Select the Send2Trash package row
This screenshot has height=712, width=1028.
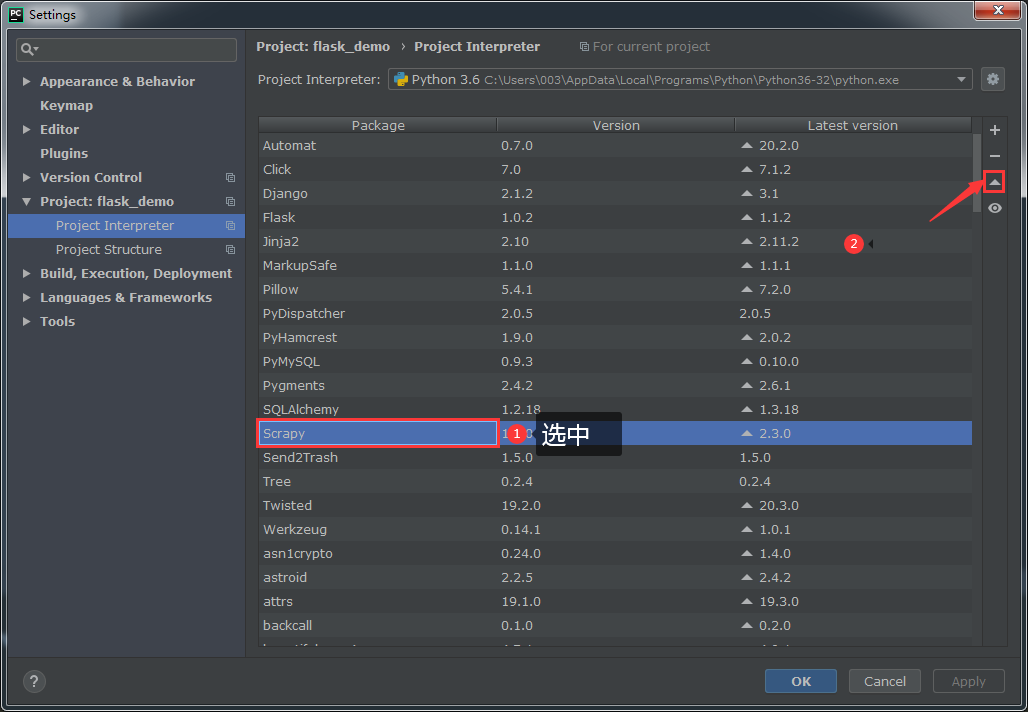[616, 458]
